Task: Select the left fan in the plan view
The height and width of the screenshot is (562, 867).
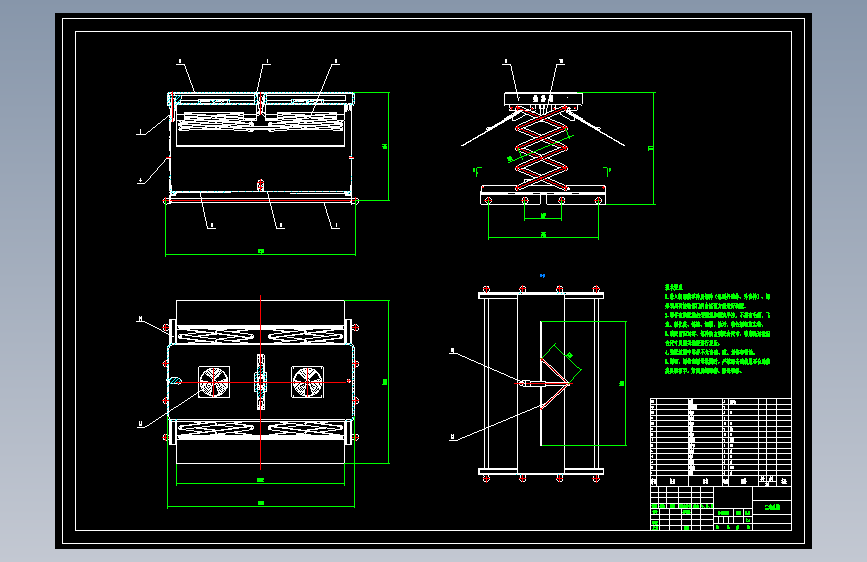Action: click(214, 382)
